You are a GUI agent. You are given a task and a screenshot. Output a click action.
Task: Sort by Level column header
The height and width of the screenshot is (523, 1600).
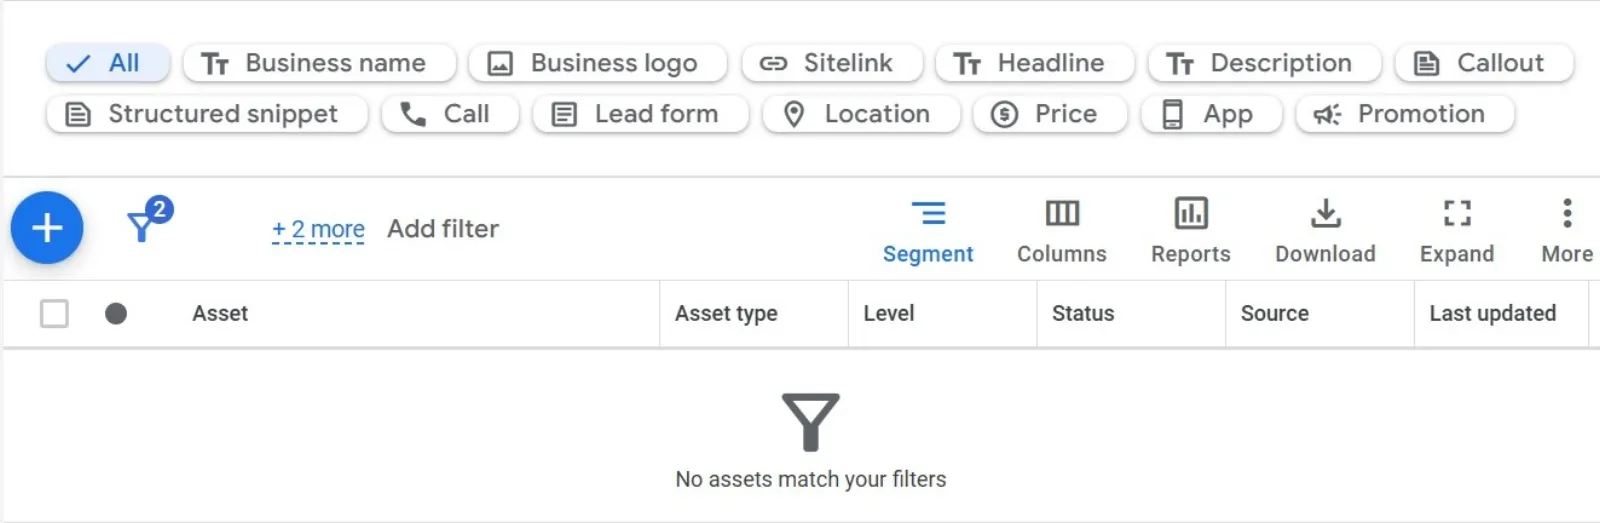tap(889, 314)
